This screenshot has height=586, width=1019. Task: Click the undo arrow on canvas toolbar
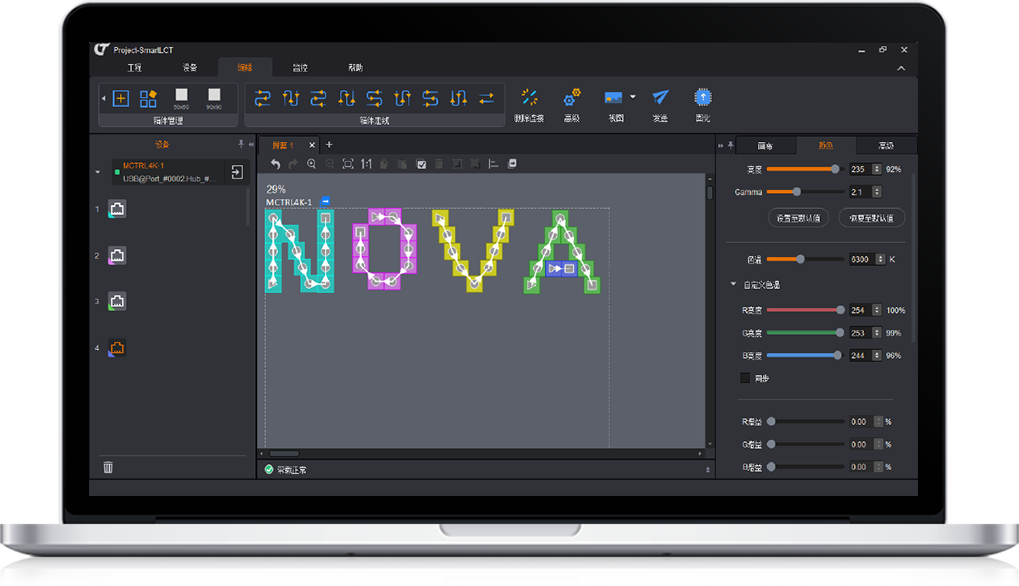(x=276, y=164)
